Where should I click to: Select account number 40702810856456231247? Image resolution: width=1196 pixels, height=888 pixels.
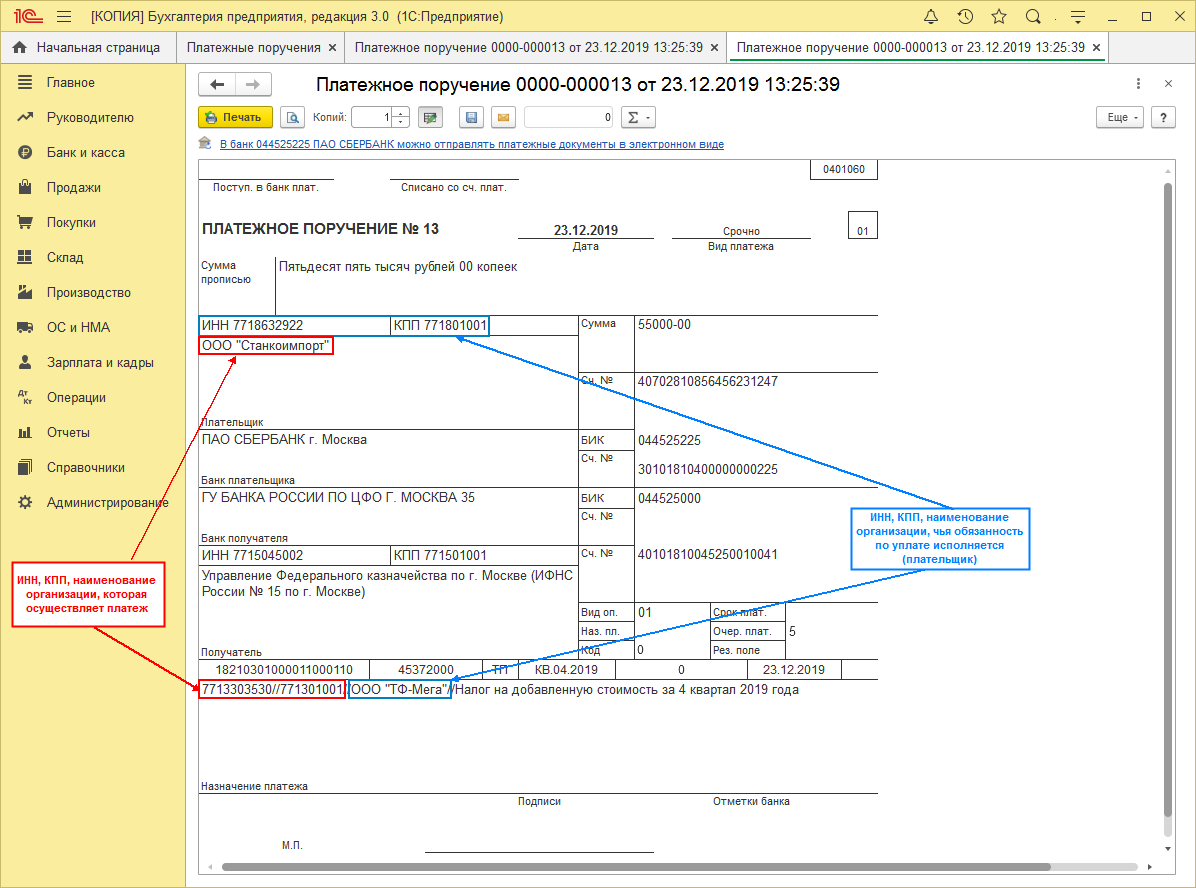click(708, 381)
